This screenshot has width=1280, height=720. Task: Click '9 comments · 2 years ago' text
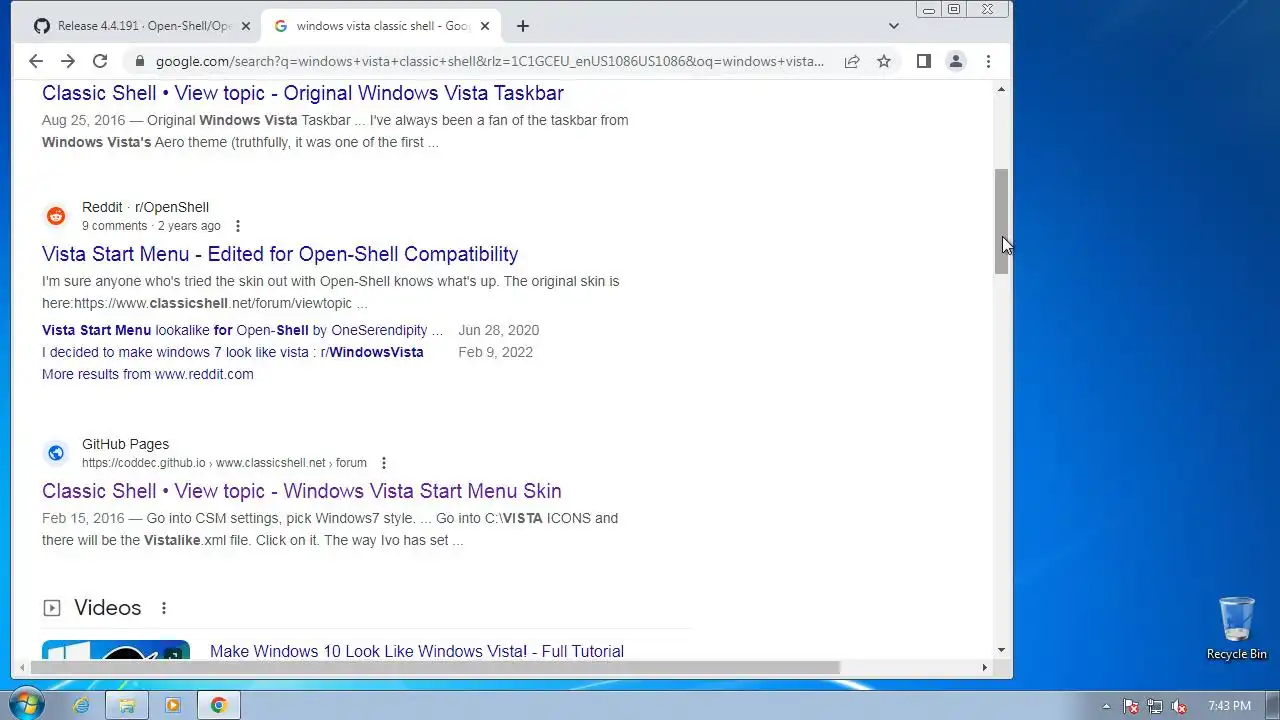point(151,226)
